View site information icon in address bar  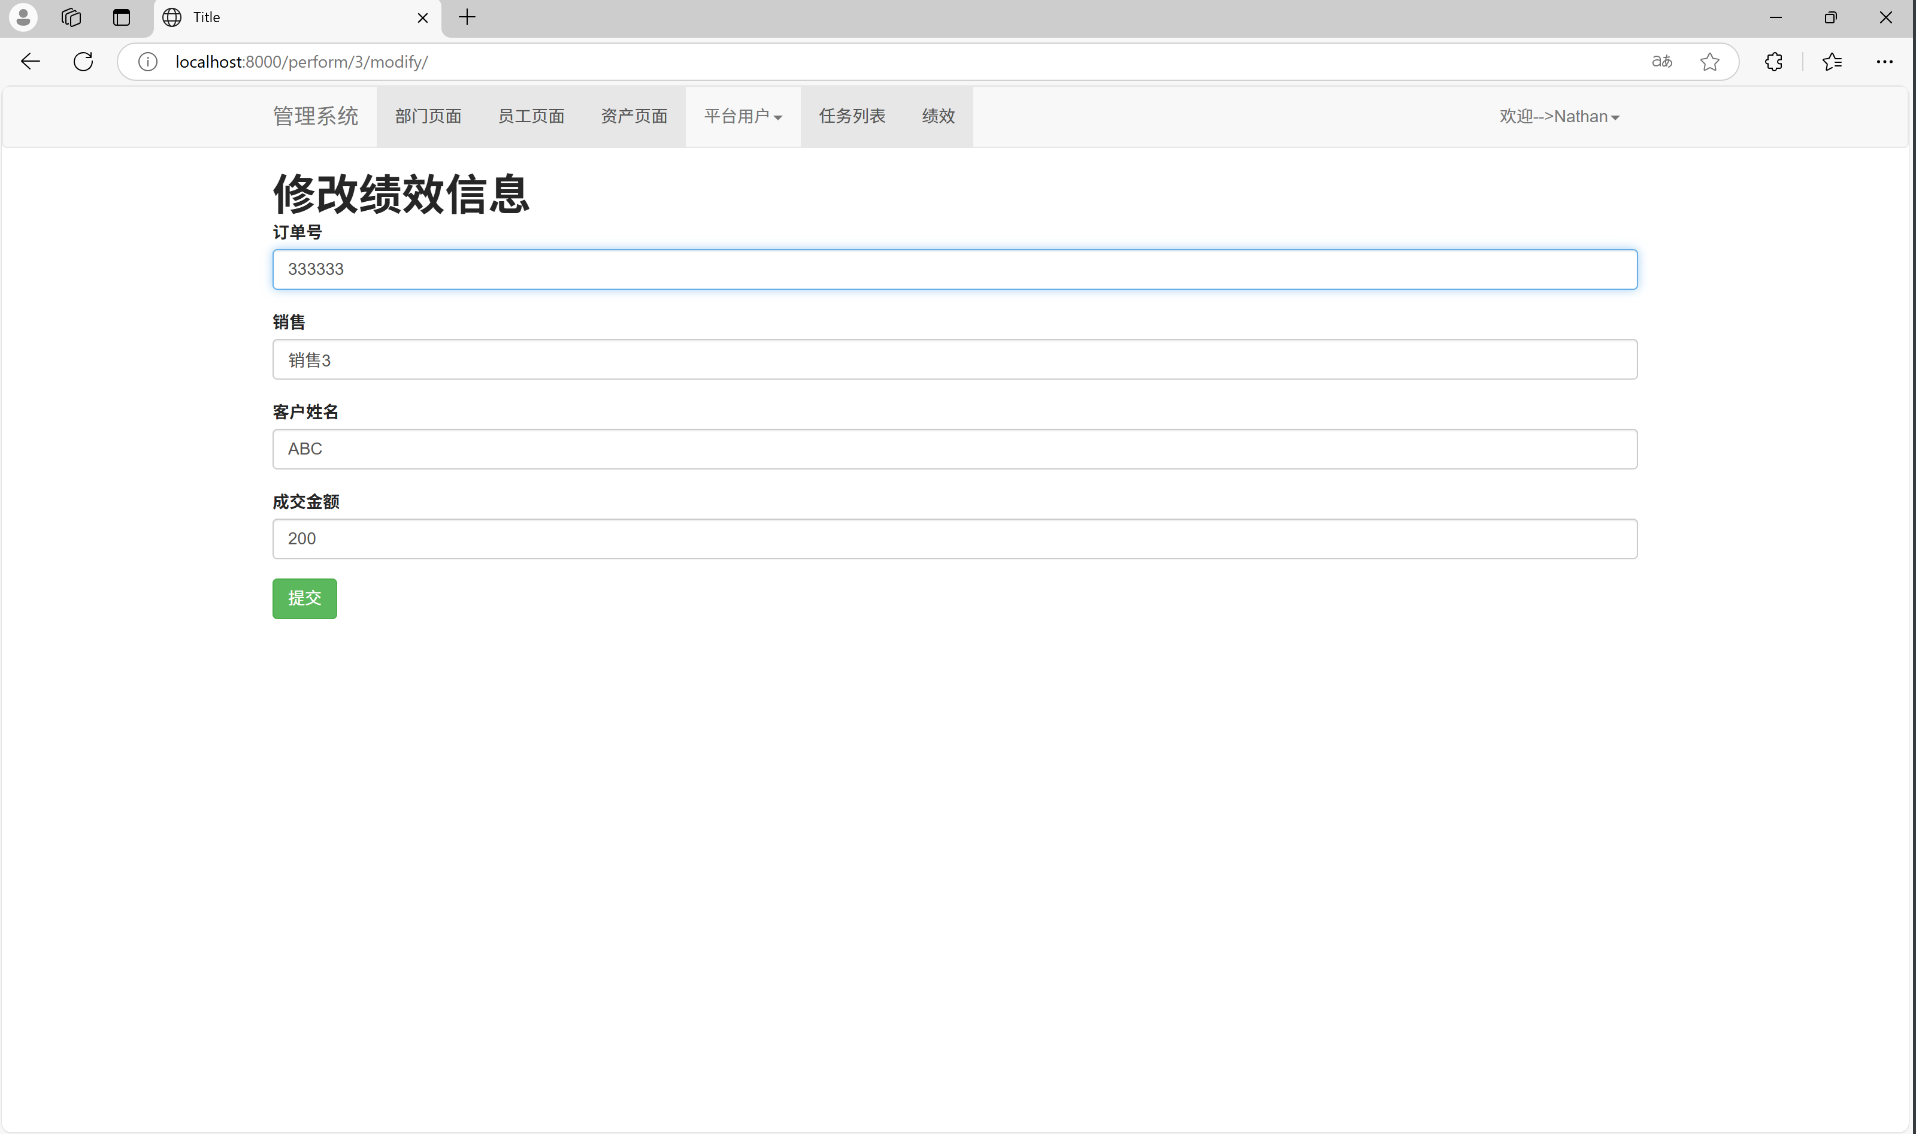[x=148, y=62]
